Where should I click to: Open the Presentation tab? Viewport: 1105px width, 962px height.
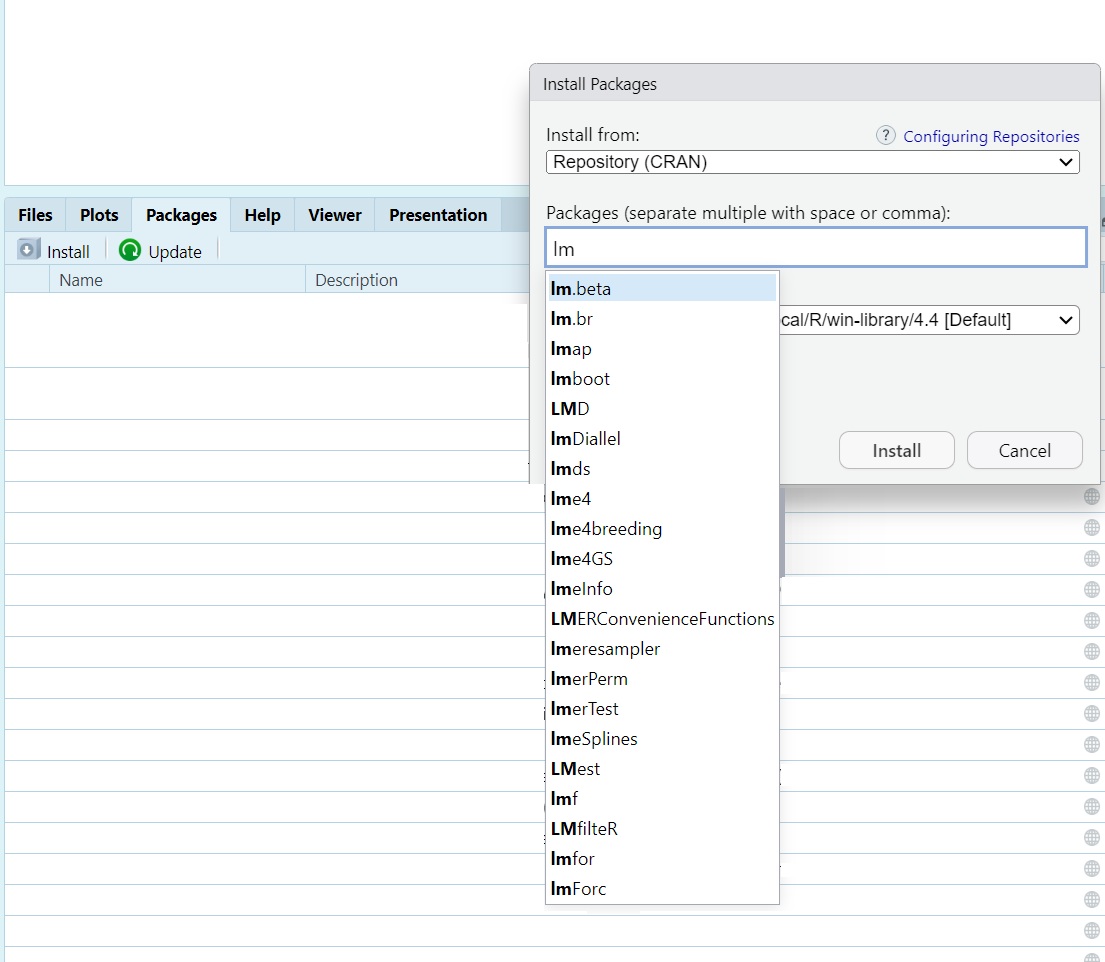(438, 215)
